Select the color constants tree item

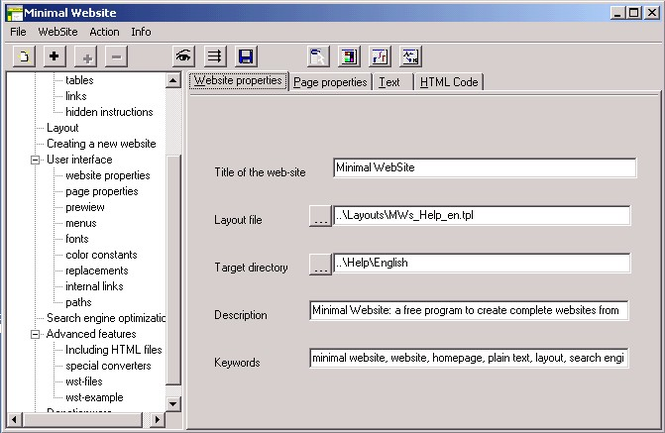pos(101,255)
